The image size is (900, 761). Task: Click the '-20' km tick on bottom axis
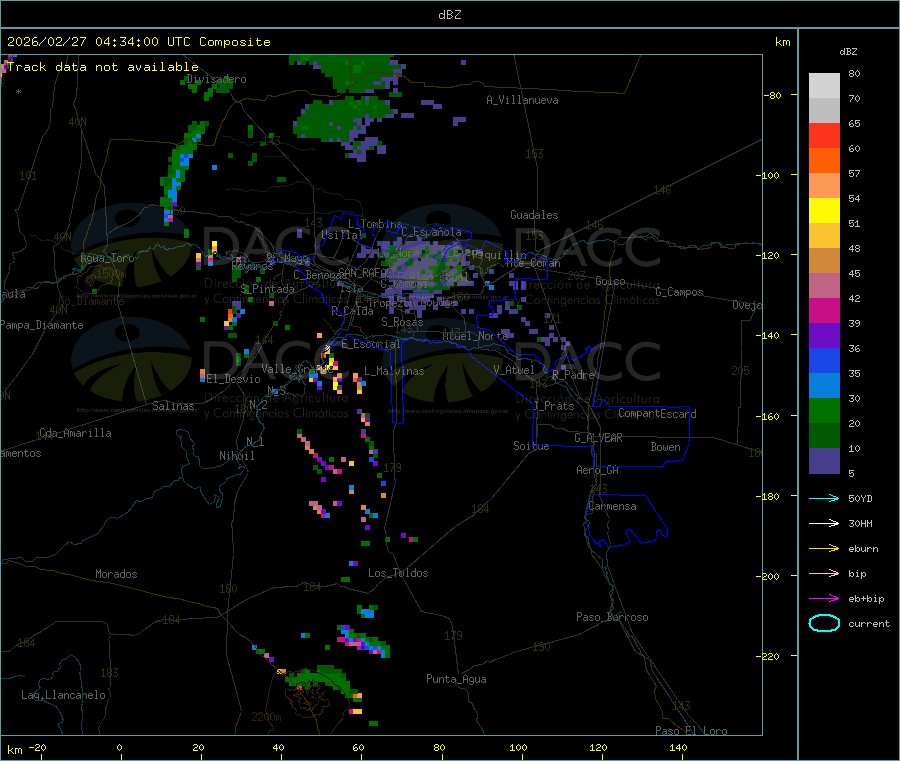[38, 747]
